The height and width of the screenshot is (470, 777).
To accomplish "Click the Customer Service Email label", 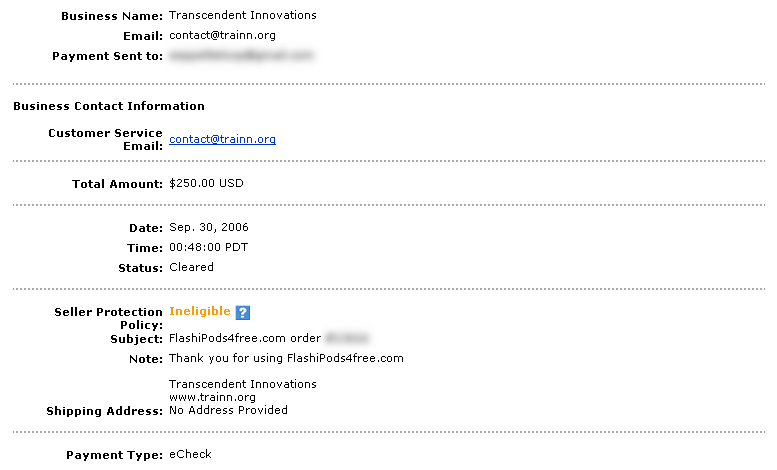I will pyautogui.click(x=105, y=139).
